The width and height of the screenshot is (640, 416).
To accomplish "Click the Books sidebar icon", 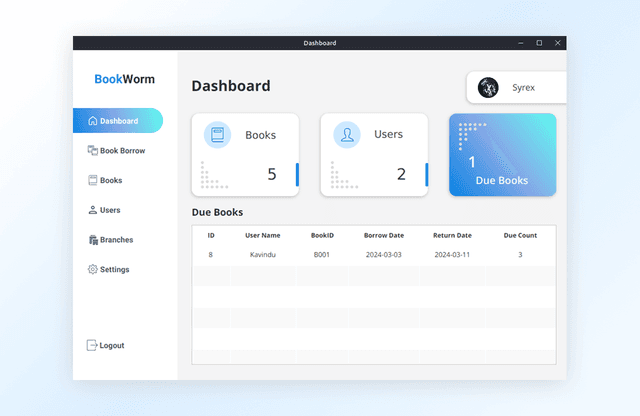I will [93, 180].
